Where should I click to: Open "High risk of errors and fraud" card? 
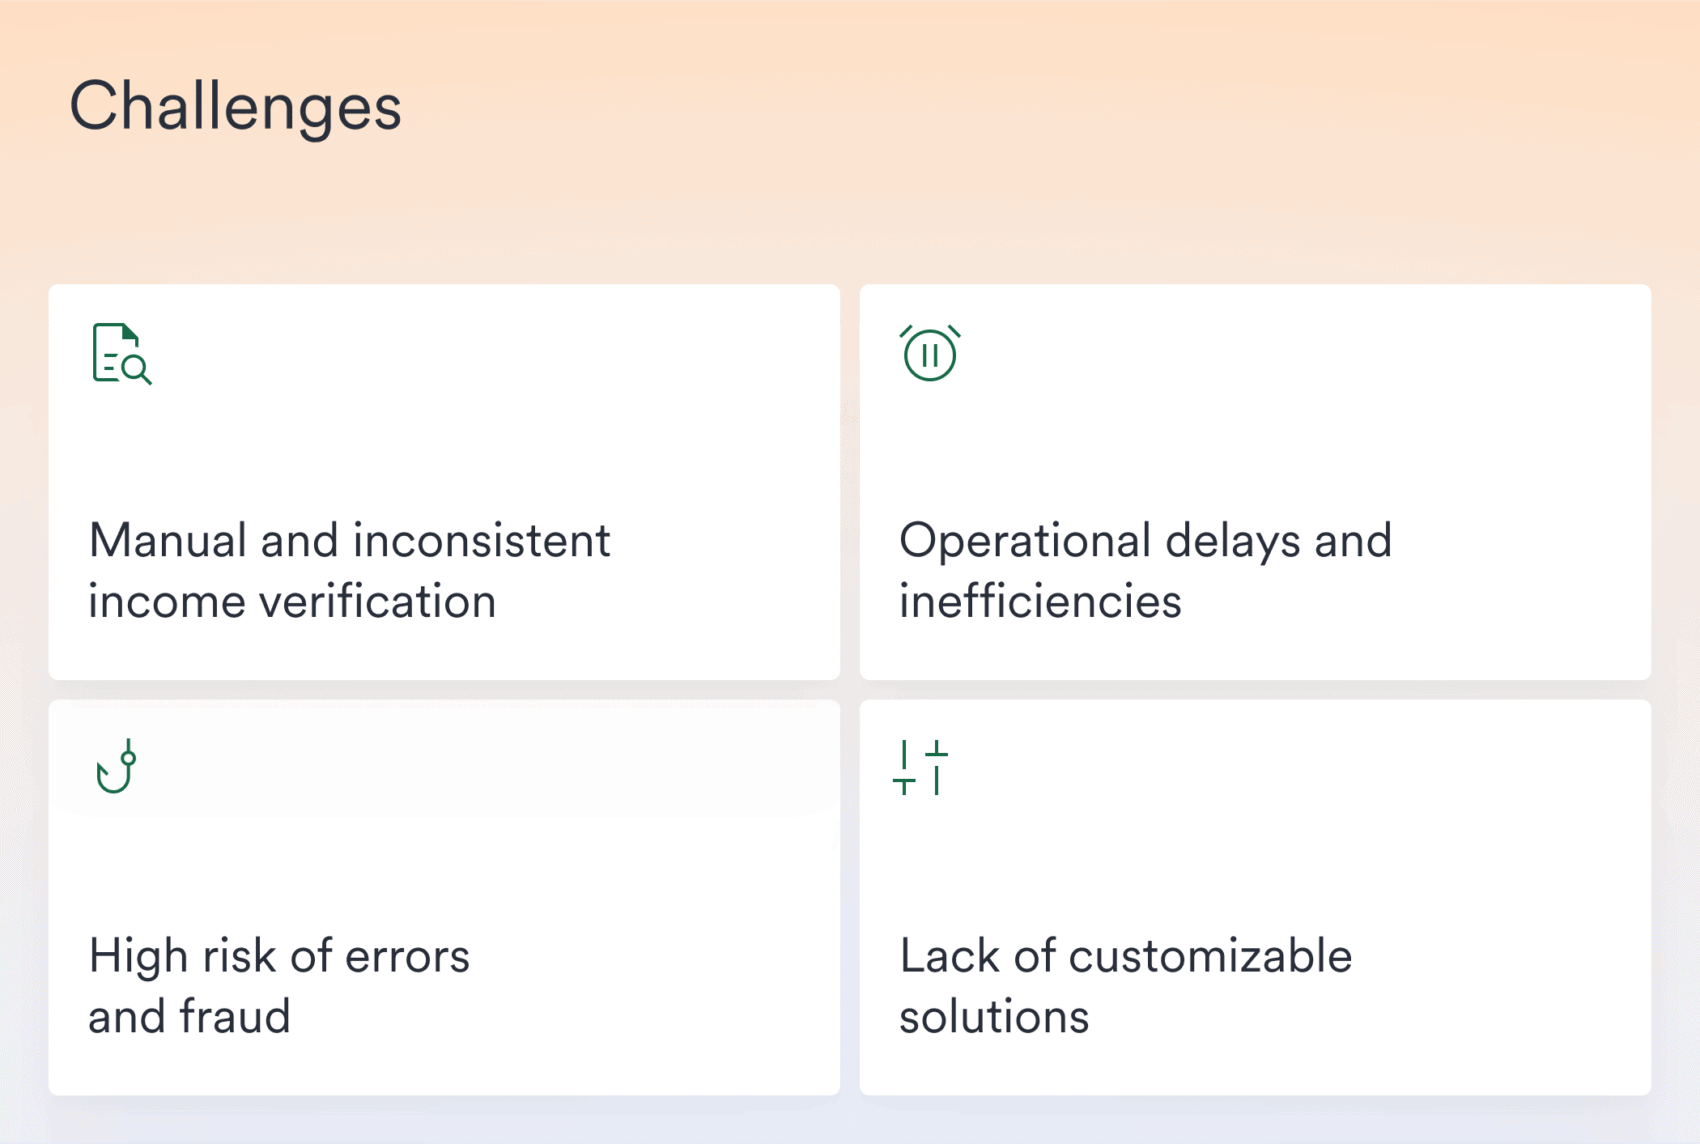click(x=444, y=897)
